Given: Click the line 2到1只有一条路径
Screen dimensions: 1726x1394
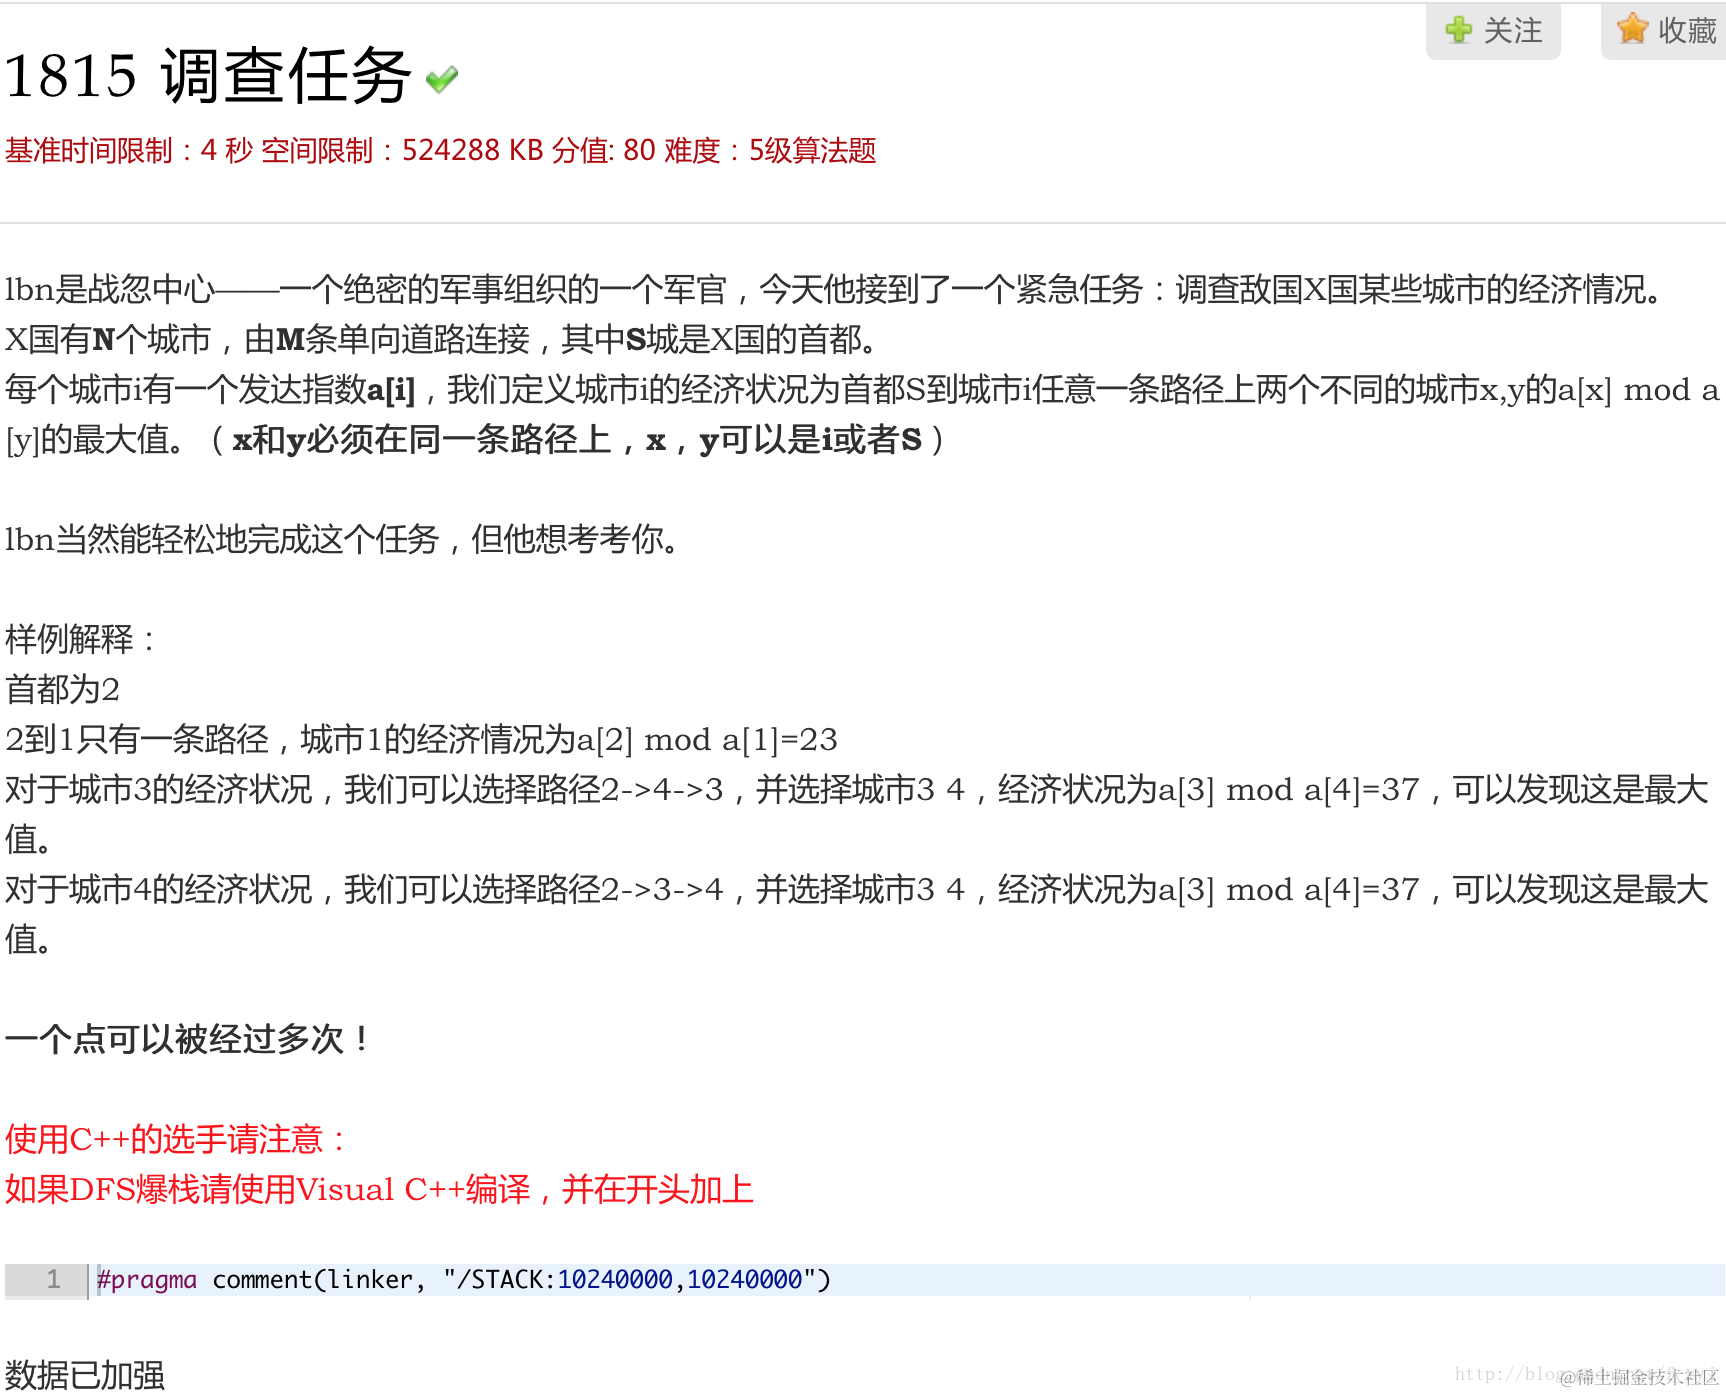Looking at the screenshot, I should (421, 739).
